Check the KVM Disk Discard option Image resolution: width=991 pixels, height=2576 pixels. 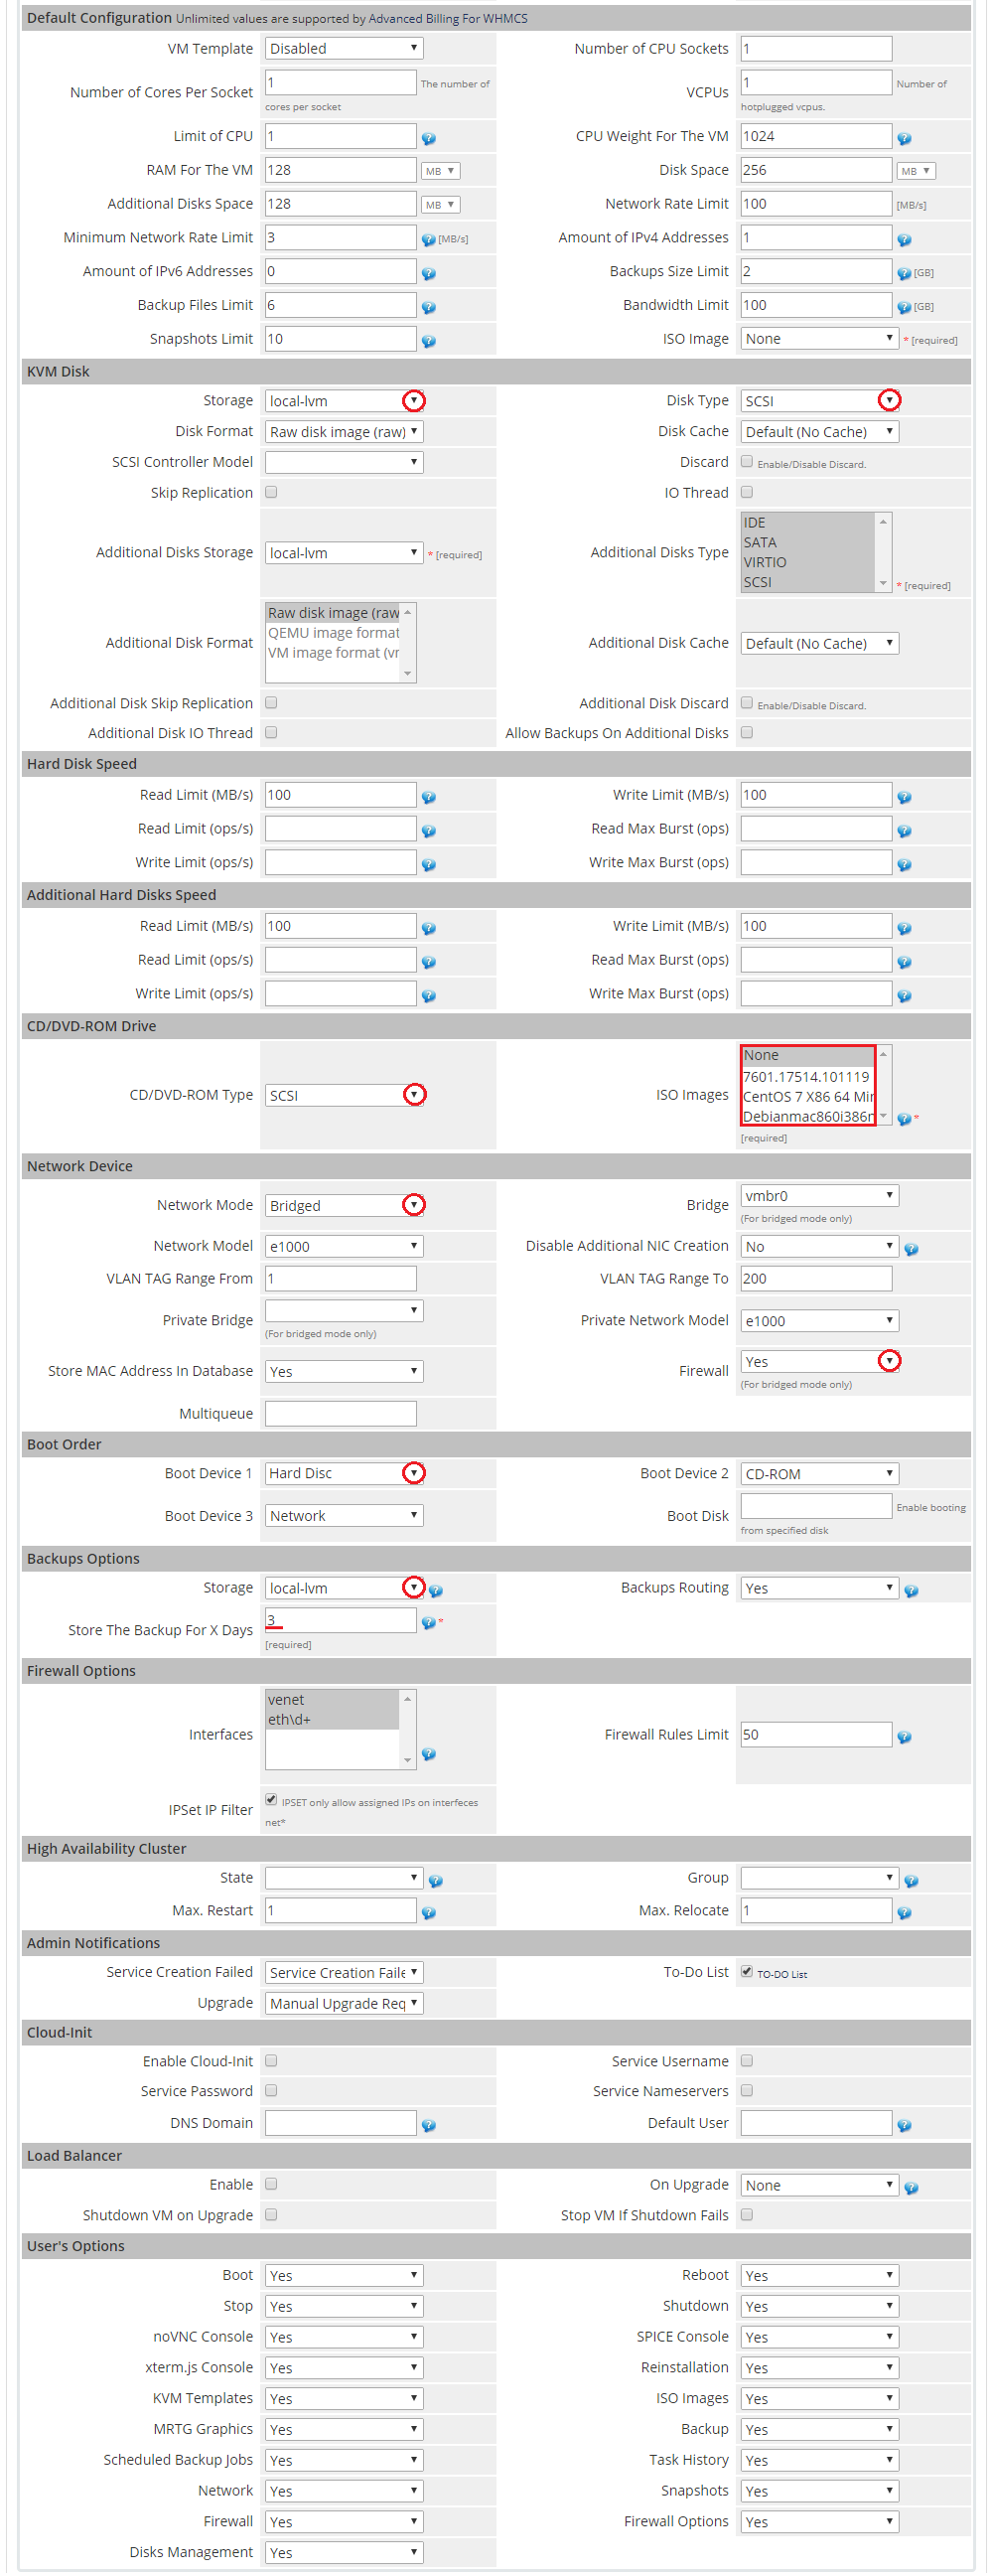pos(747,461)
